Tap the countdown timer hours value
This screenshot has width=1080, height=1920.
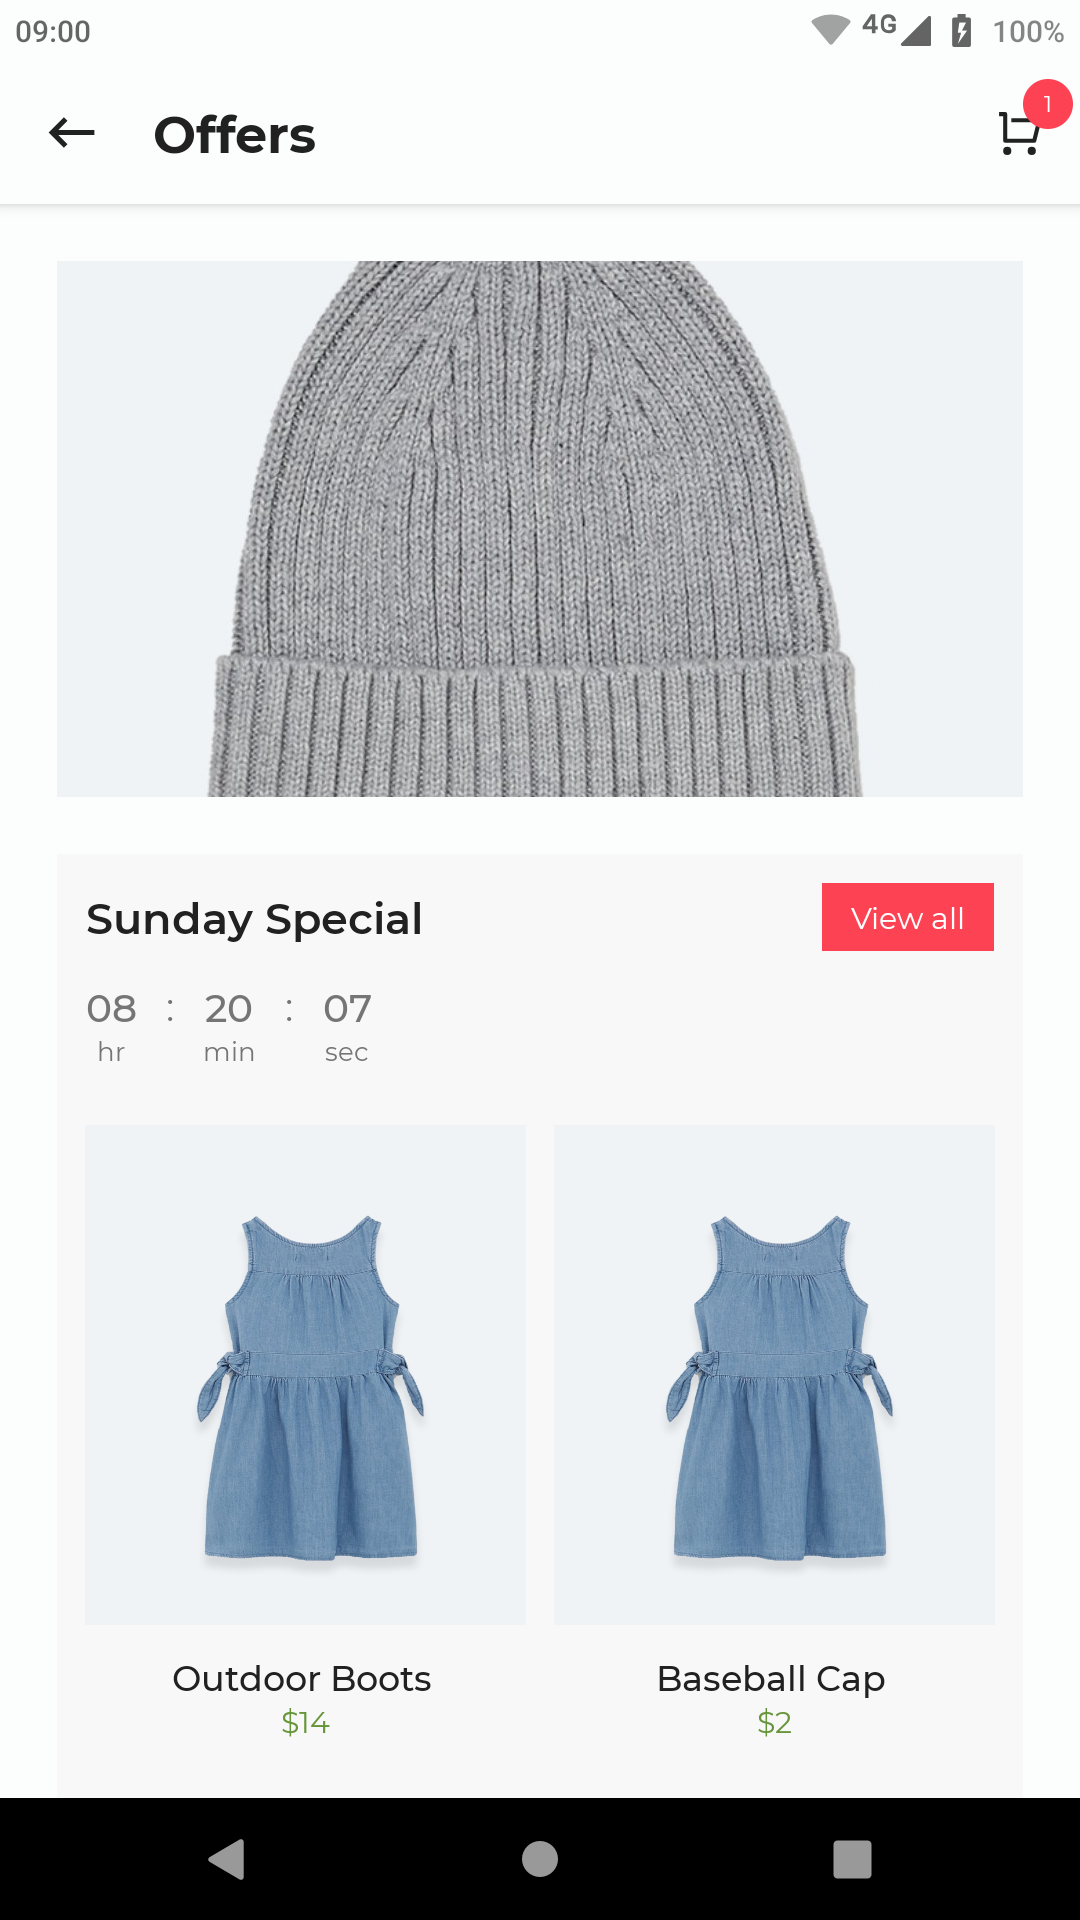(111, 1009)
